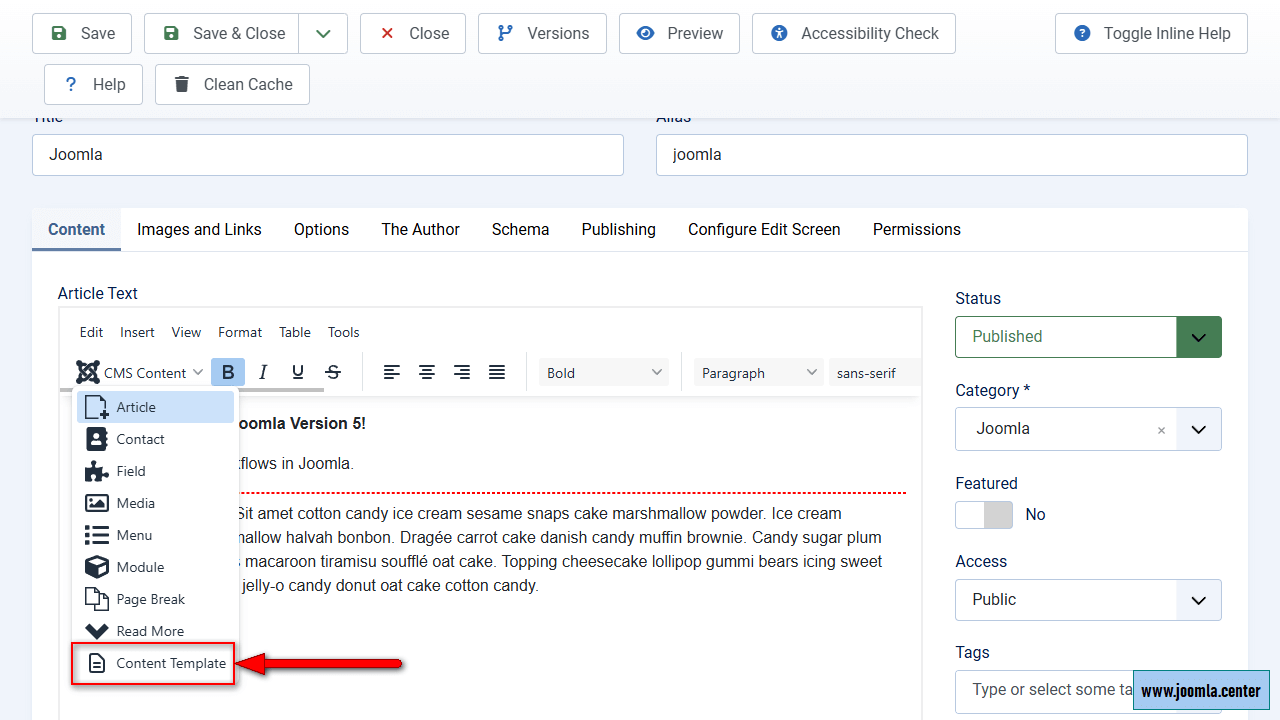This screenshot has height=720, width=1280.
Task: Center align text in editor
Action: 427,373
